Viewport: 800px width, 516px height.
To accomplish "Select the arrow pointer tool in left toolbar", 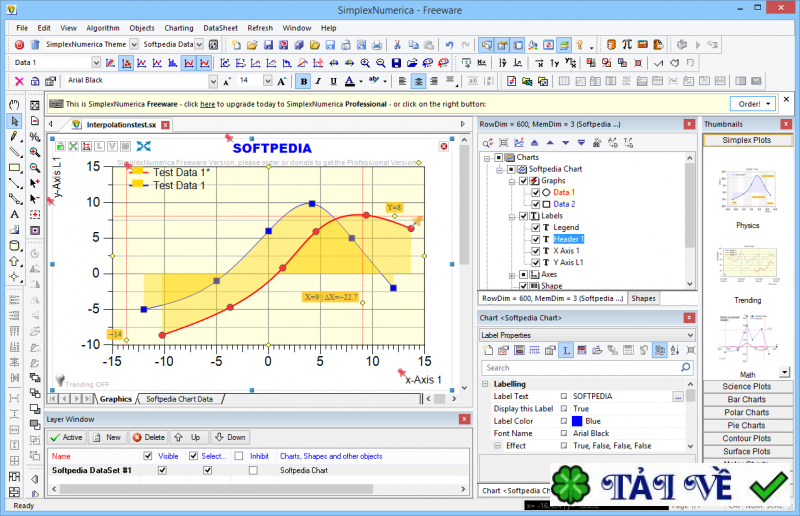I will coord(15,121).
